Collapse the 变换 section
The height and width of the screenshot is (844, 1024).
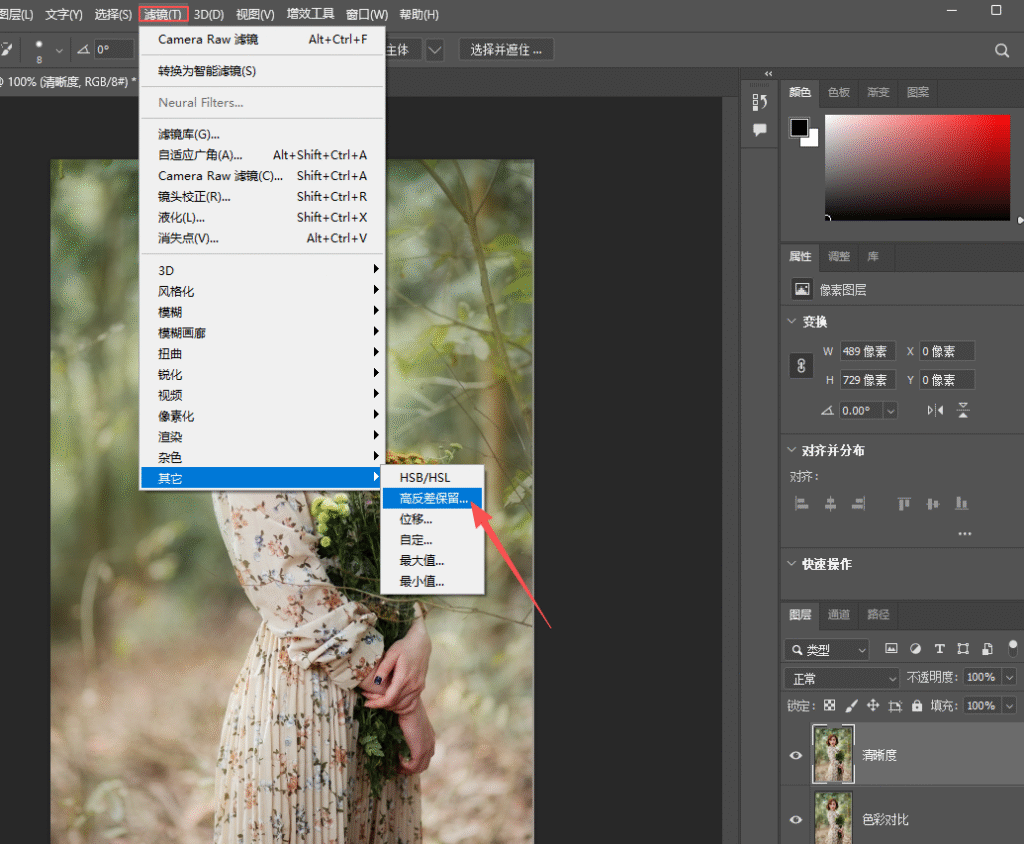point(792,321)
